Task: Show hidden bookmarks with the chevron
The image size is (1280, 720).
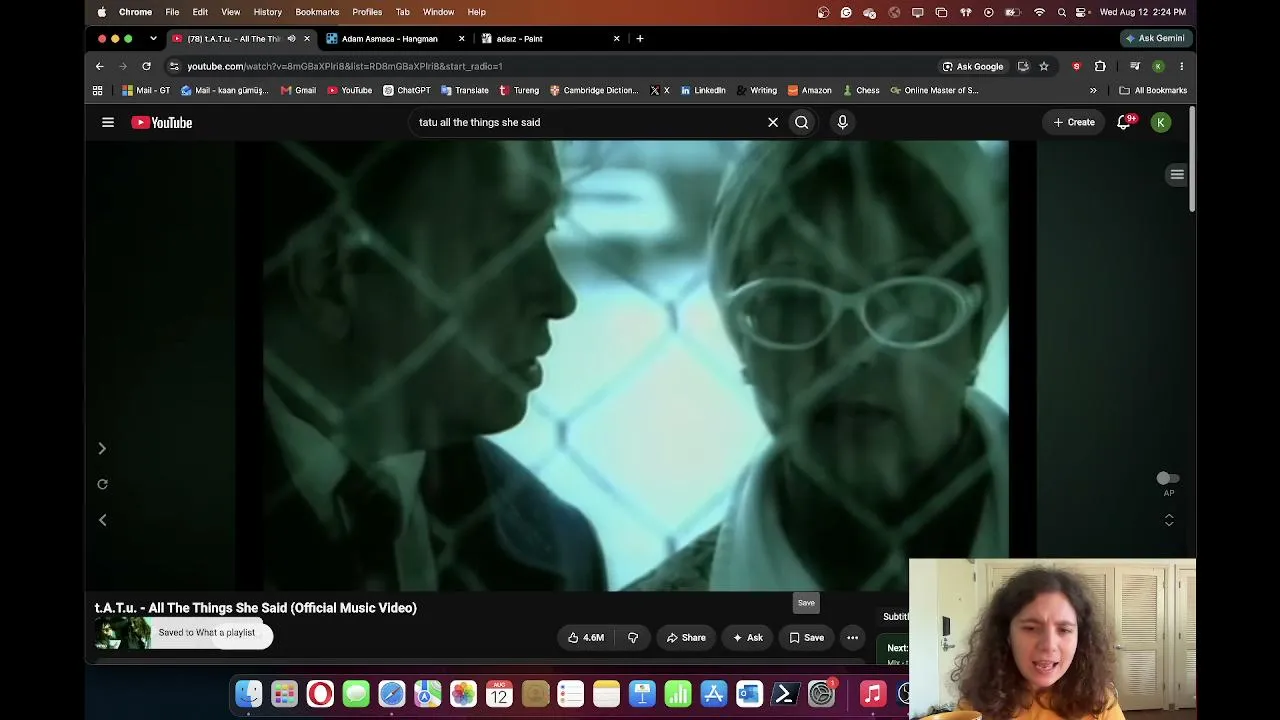Action: coord(1093,90)
